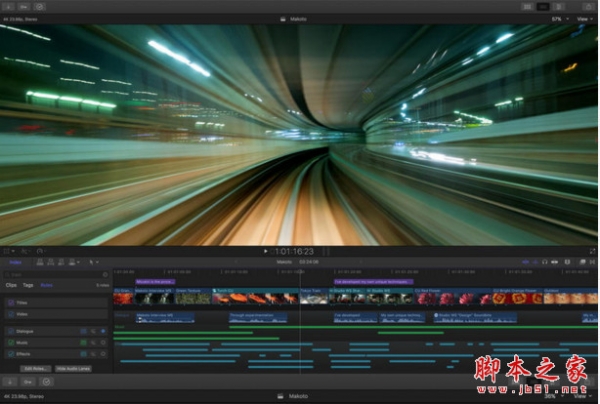Enter fullscreen viewer with the expand icon
This screenshot has height=404, width=600.
(x=592, y=251)
